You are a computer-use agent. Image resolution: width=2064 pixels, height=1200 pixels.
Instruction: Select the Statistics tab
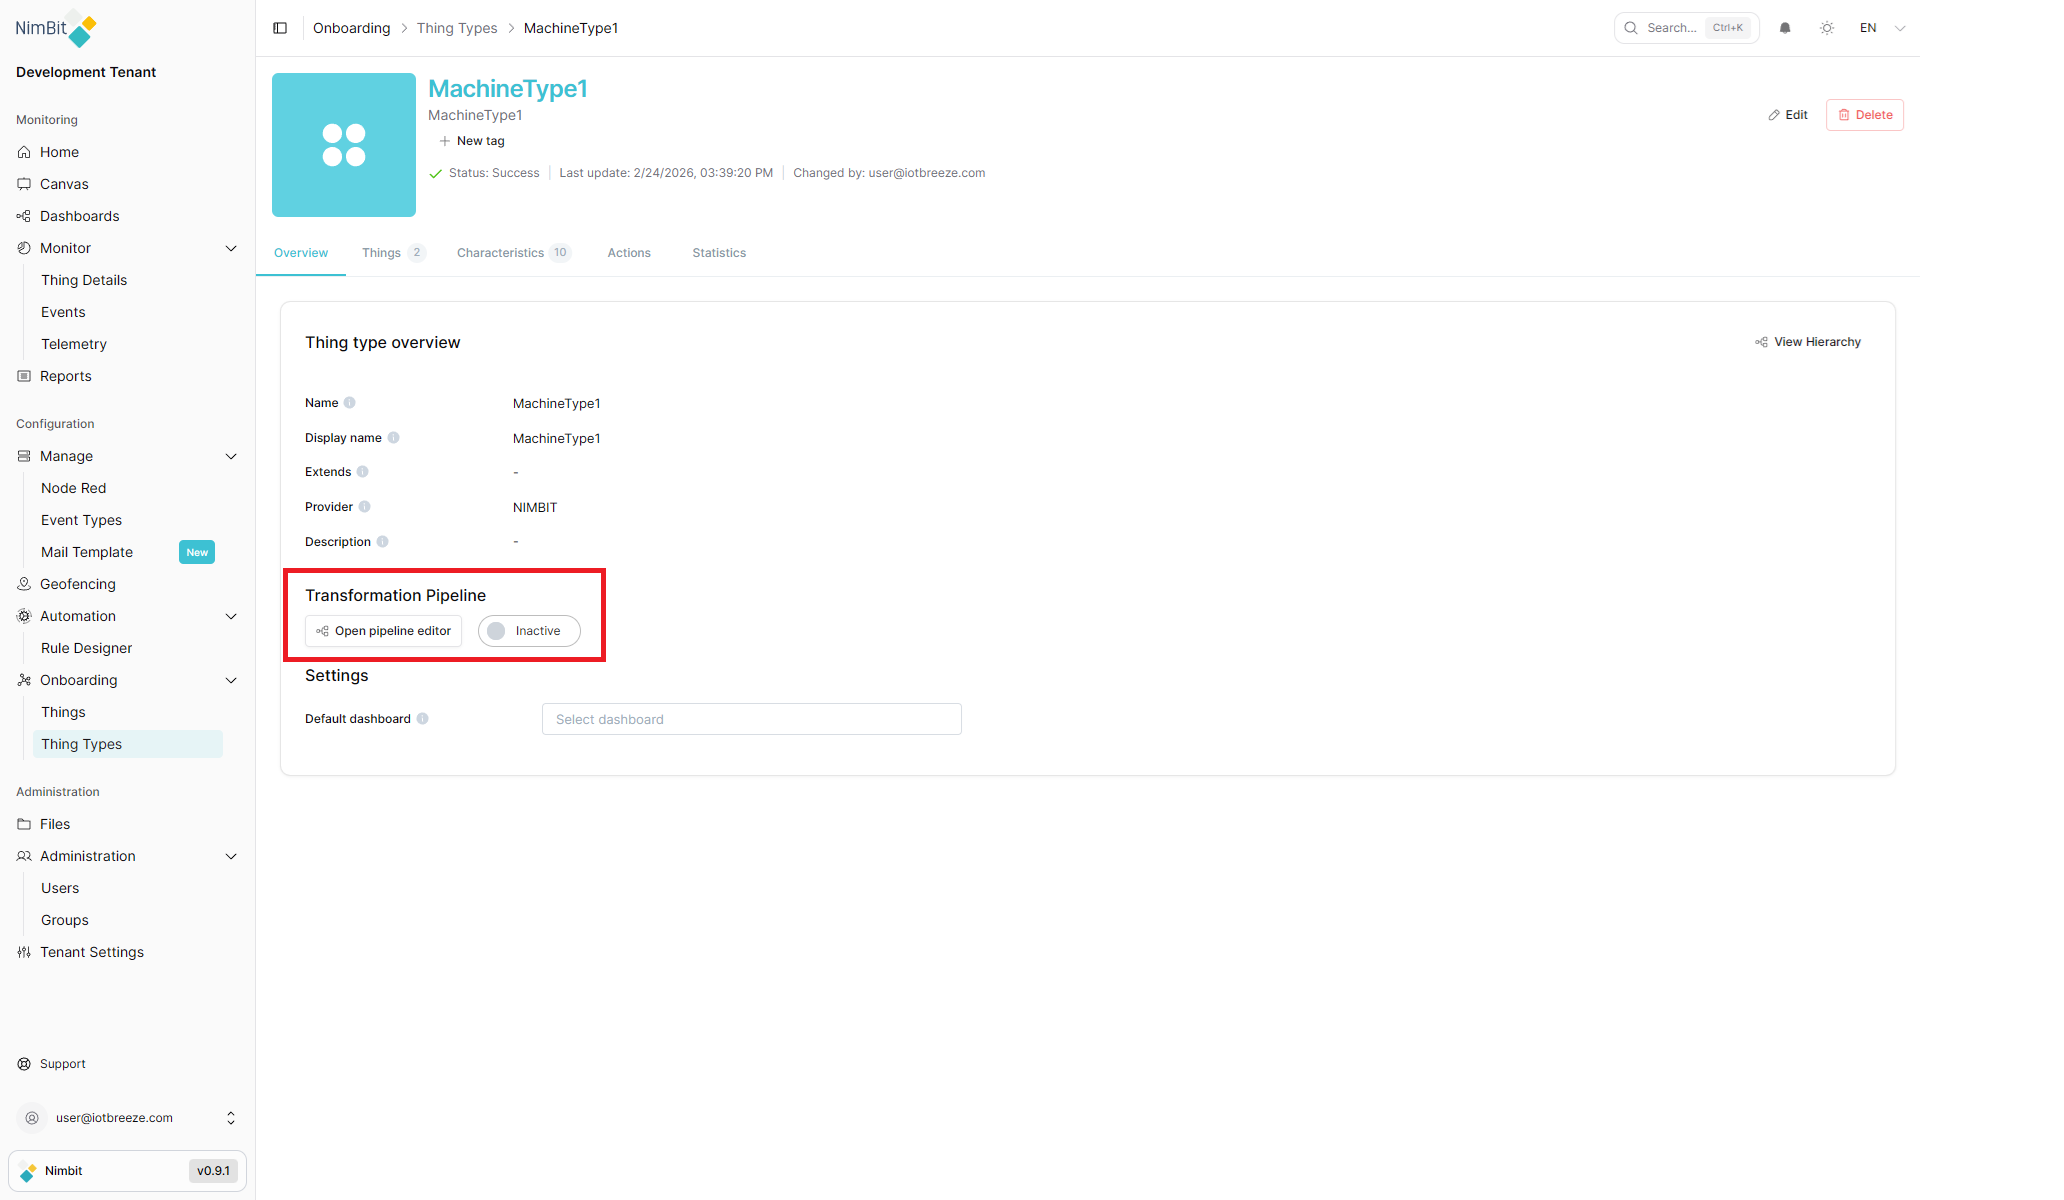tap(719, 253)
